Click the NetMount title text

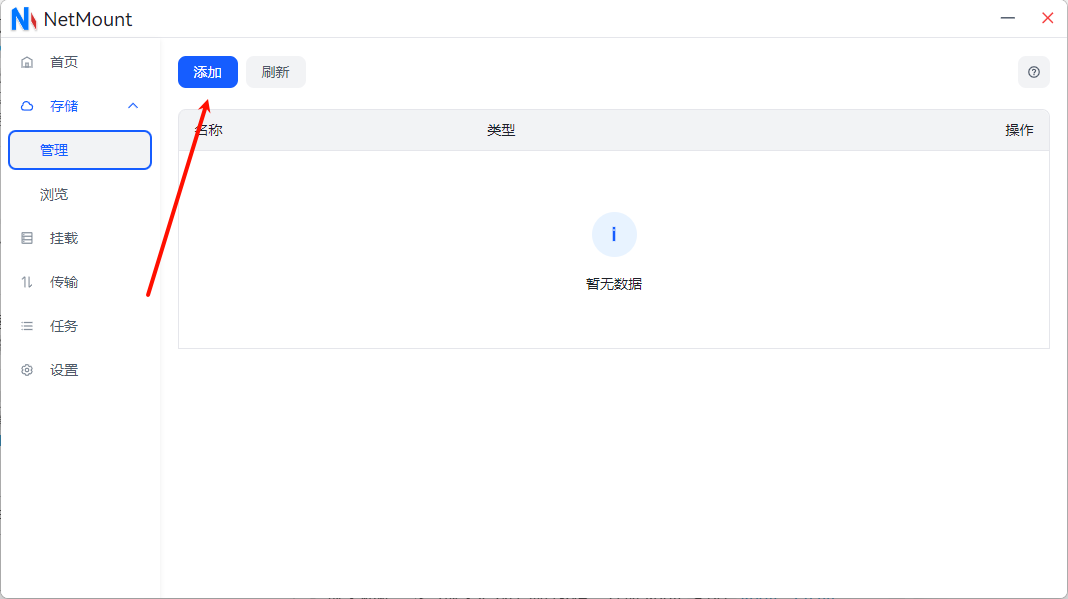(x=88, y=19)
